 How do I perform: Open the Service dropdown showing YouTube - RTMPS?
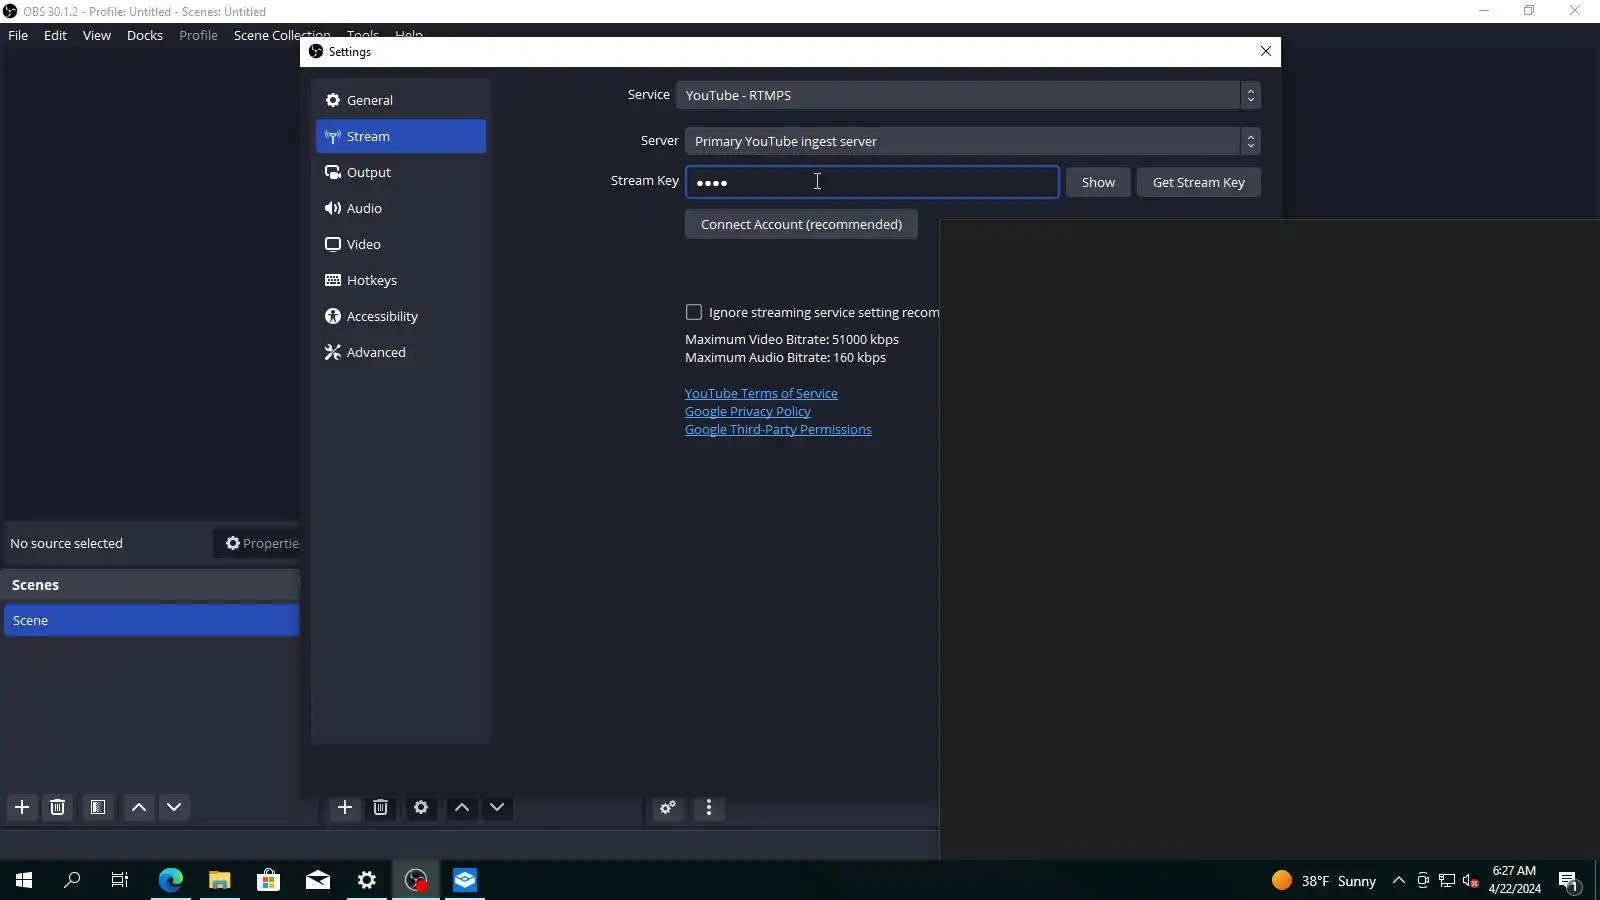pyautogui.click(x=968, y=95)
